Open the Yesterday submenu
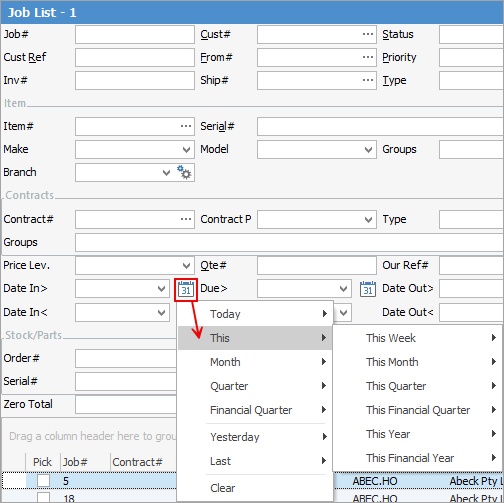The height and width of the screenshot is (503, 504). coord(255,437)
